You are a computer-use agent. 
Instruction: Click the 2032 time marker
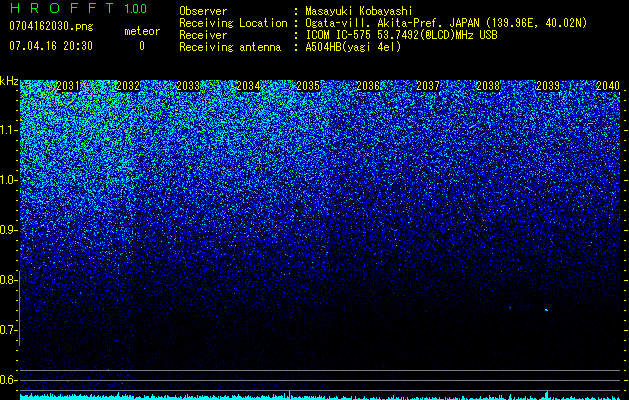tap(128, 86)
